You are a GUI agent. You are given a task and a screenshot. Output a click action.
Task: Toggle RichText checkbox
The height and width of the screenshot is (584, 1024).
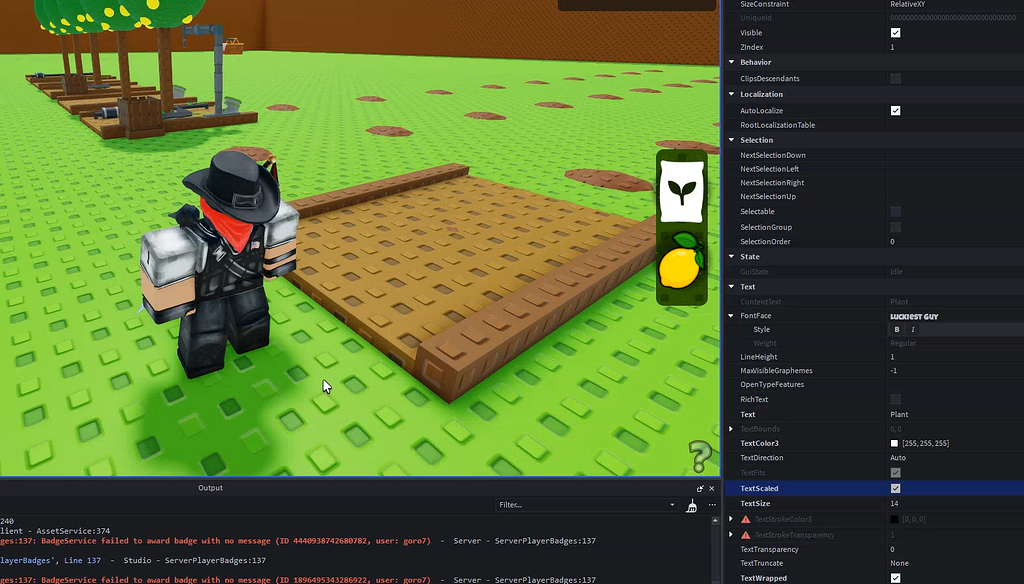(895, 400)
